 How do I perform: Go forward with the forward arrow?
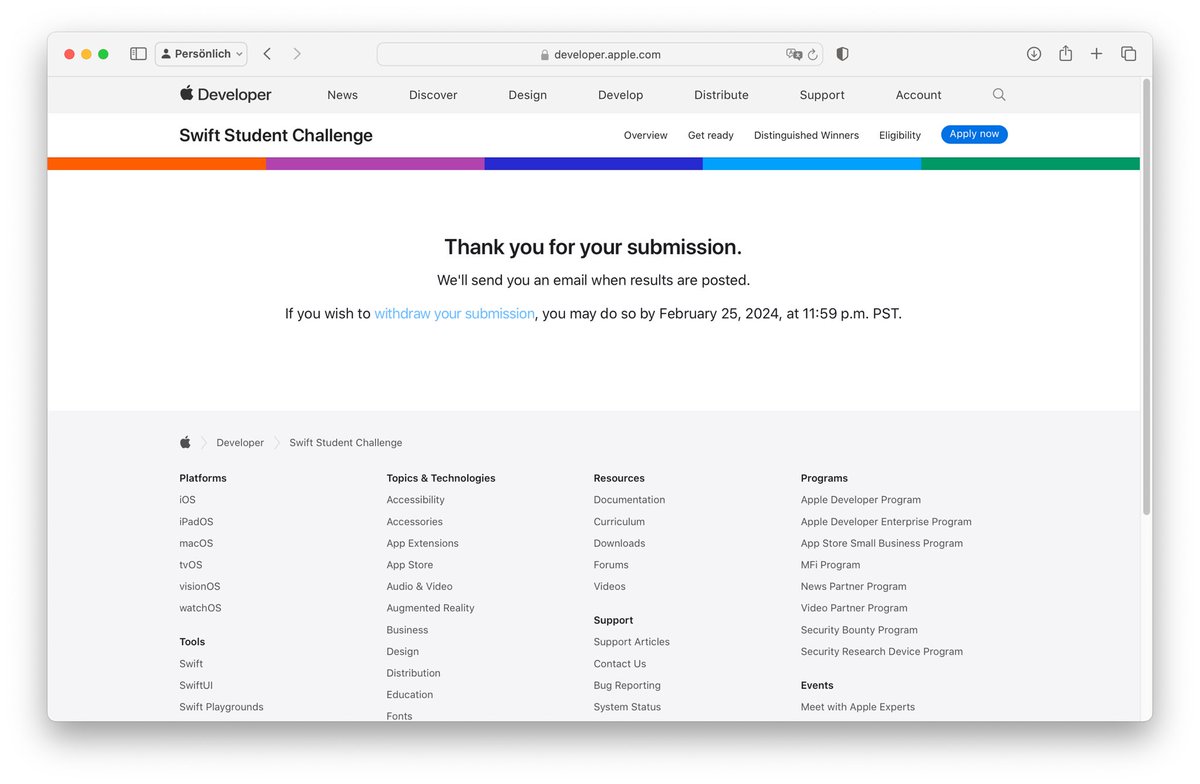click(297, 54)
